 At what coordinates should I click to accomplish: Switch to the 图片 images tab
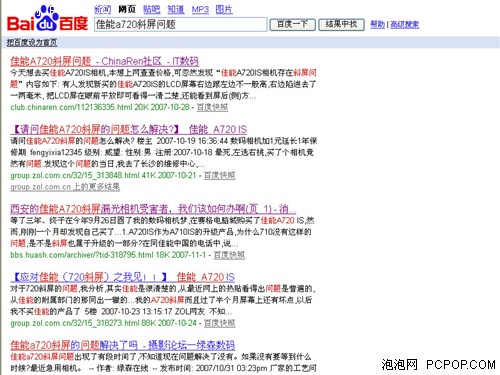tap(224, 9)
